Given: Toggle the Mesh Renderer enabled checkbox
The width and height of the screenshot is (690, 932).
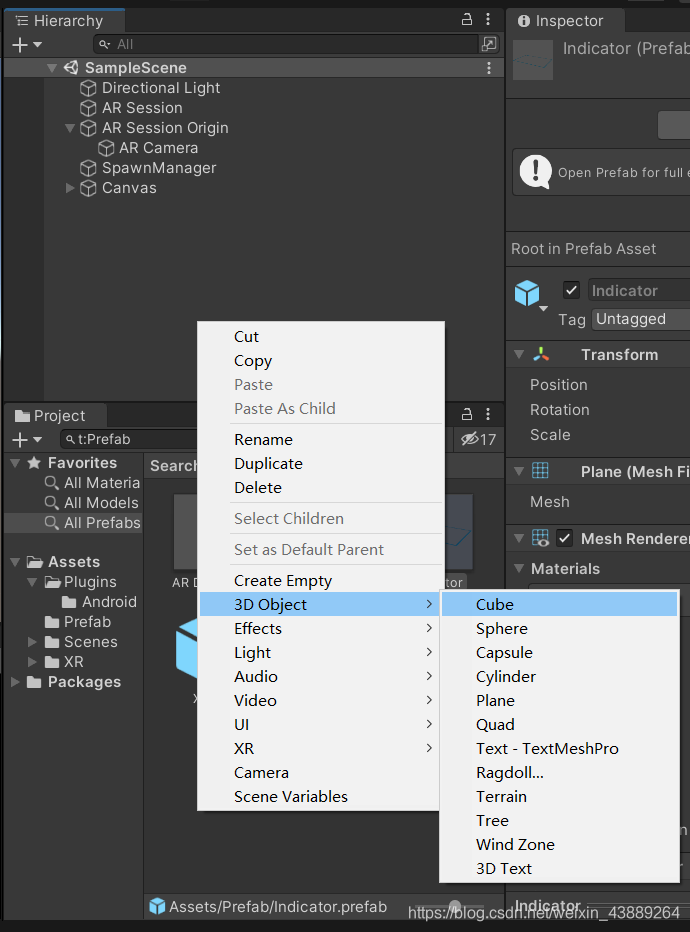Looking at the screenshot, I should (565, 539).
